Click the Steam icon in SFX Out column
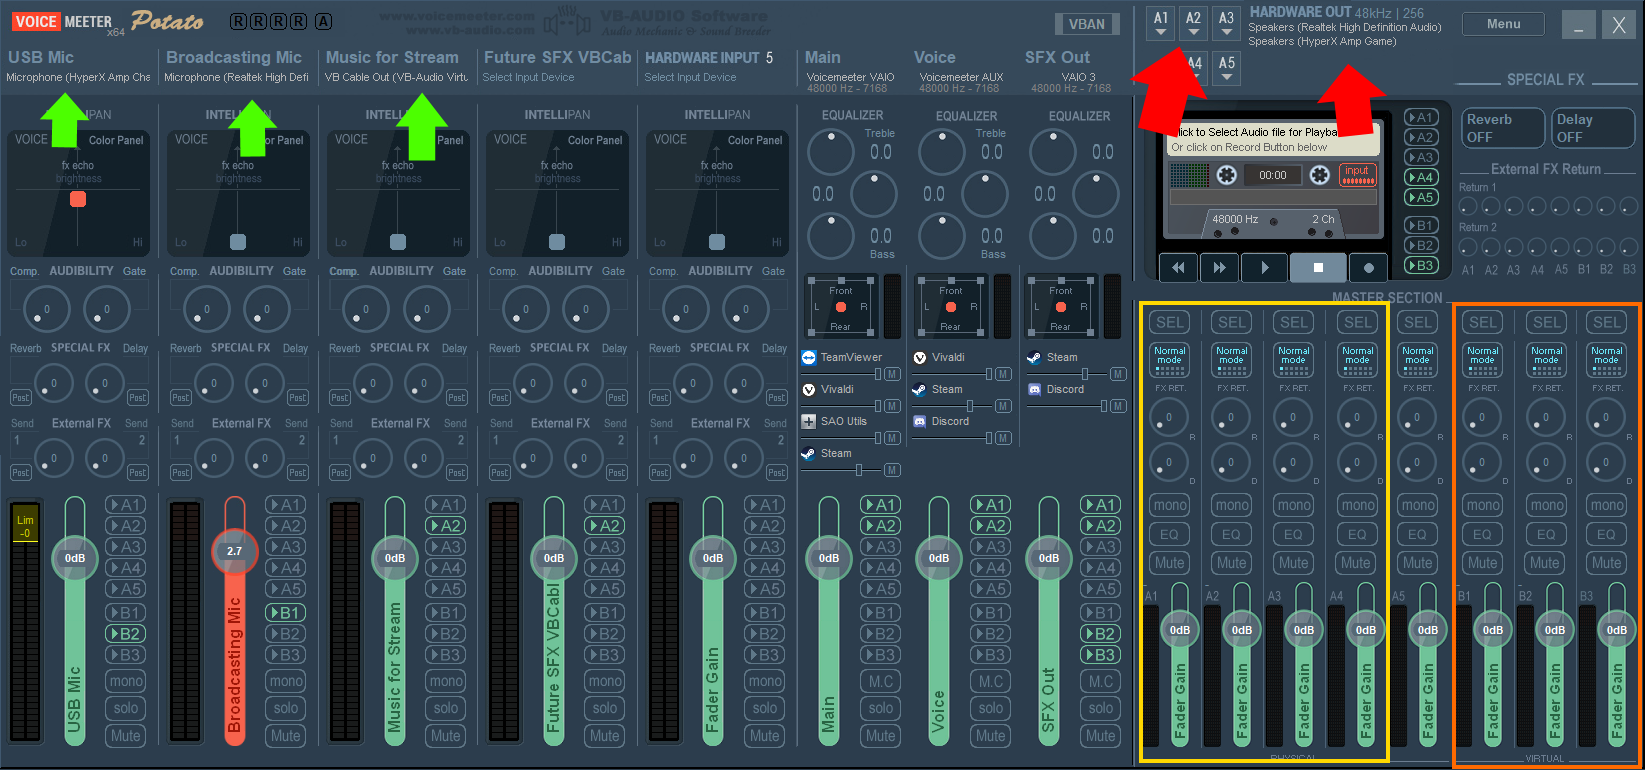1645x770 pixels. [1034, 357]
